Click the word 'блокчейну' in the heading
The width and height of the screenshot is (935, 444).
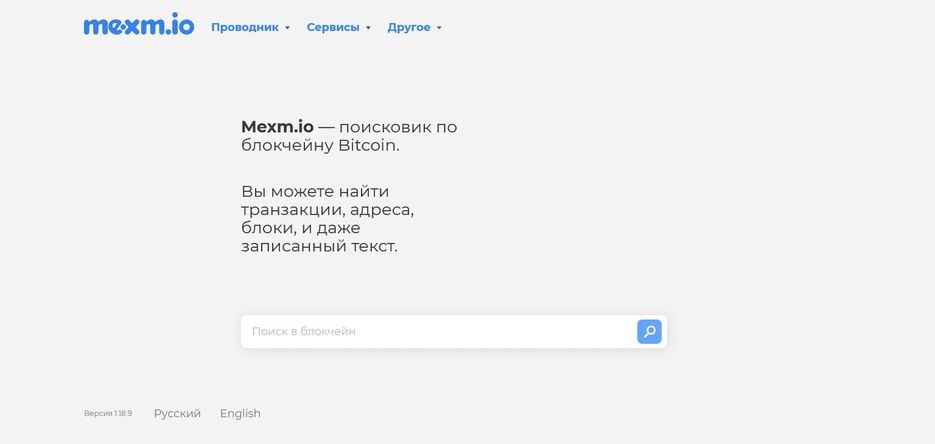[287, 146]
